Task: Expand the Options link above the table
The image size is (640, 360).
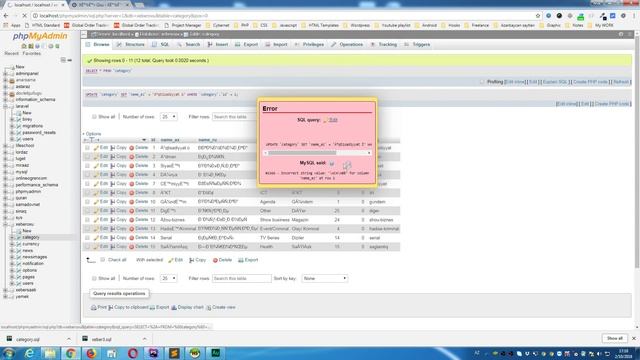Action: click(x=93, y=134)
